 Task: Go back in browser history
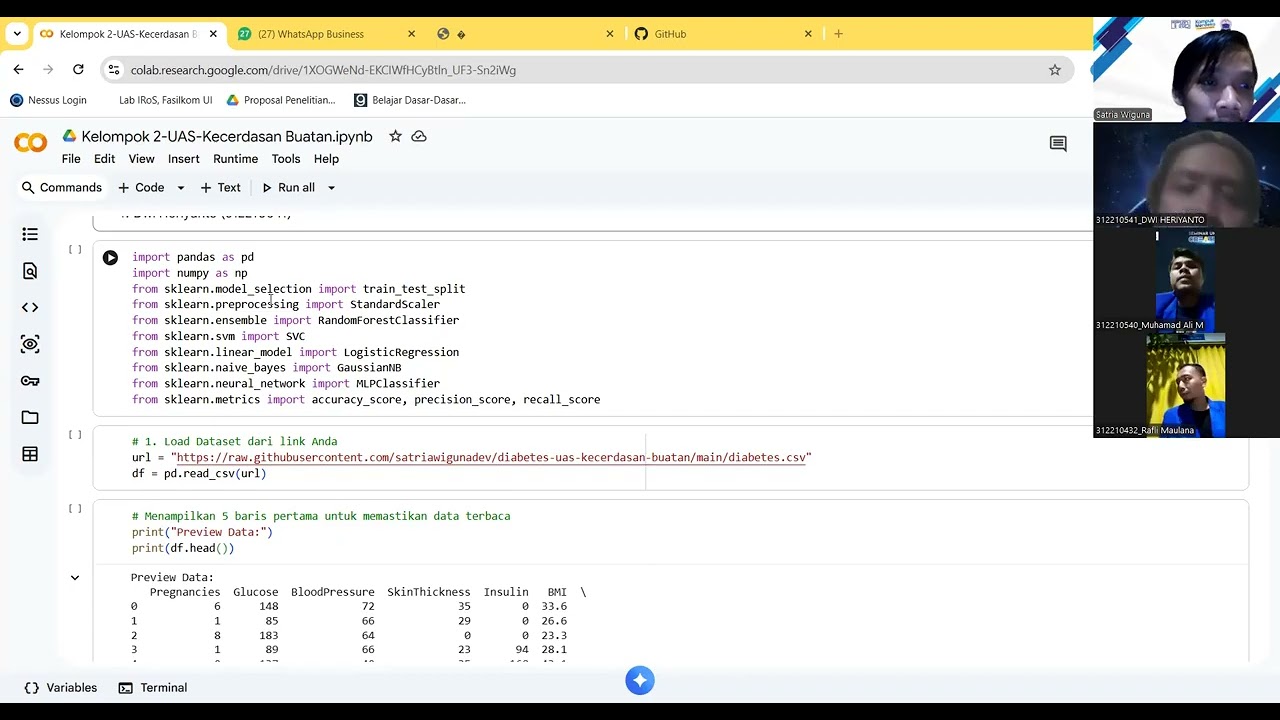18,70
